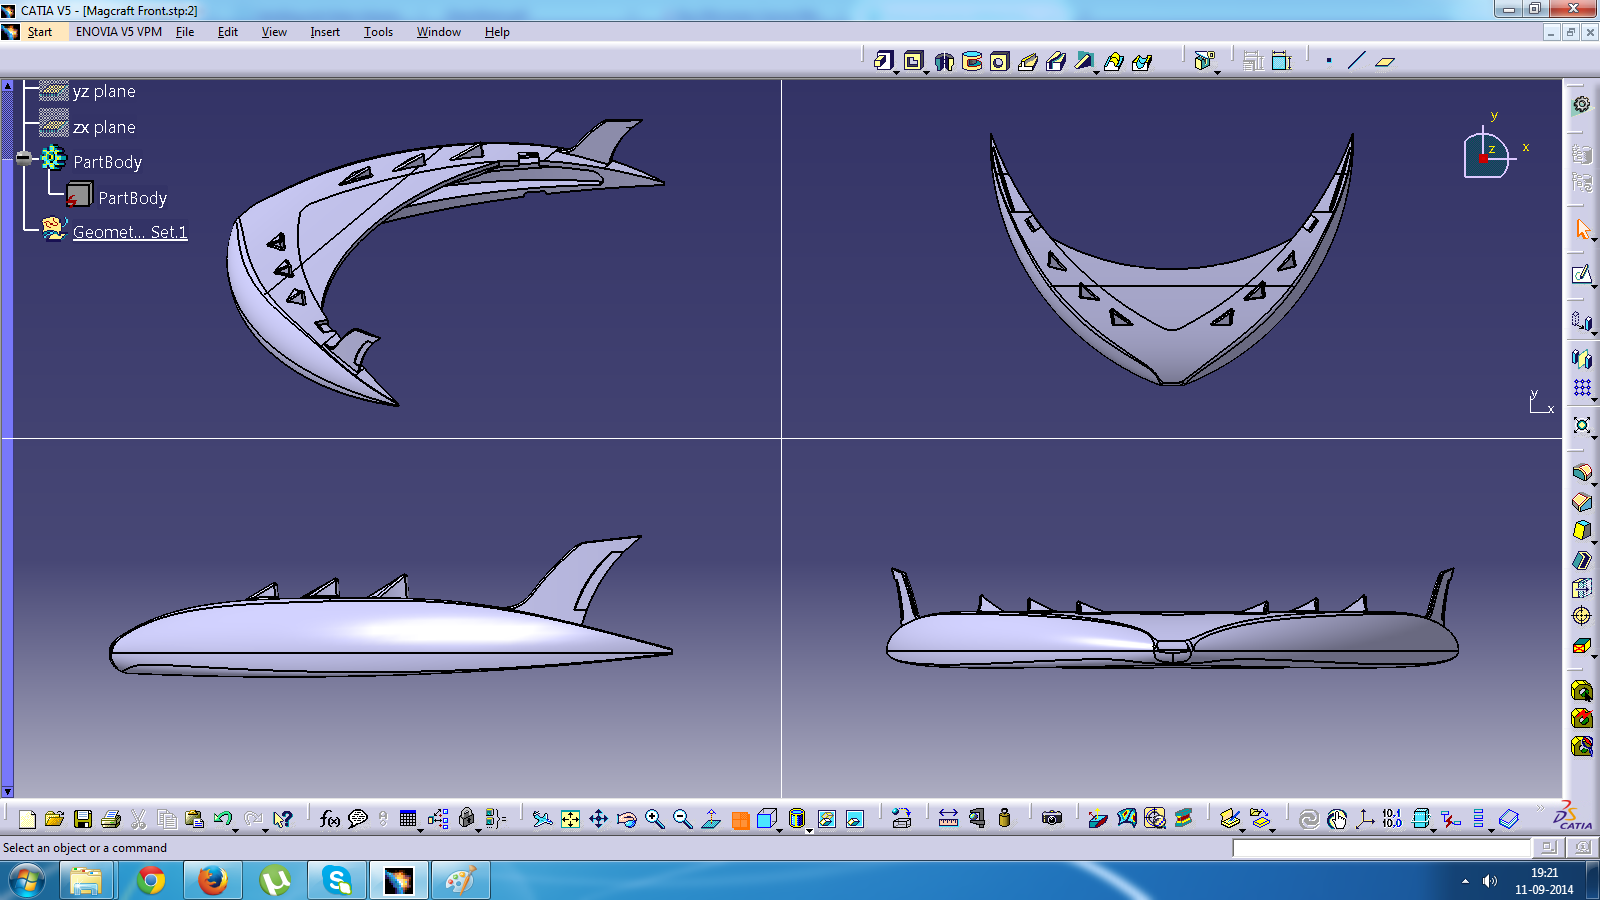
Task: Activate the Pan view tool
Action: [x=598, y=819]
